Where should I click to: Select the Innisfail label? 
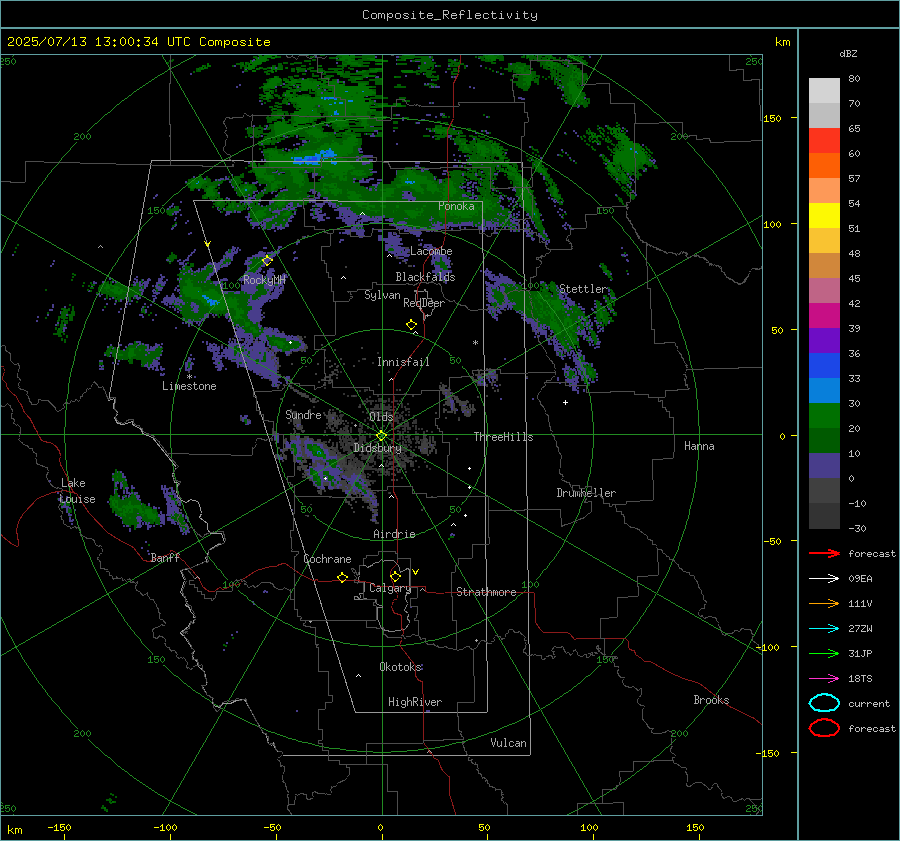(403, 362)
